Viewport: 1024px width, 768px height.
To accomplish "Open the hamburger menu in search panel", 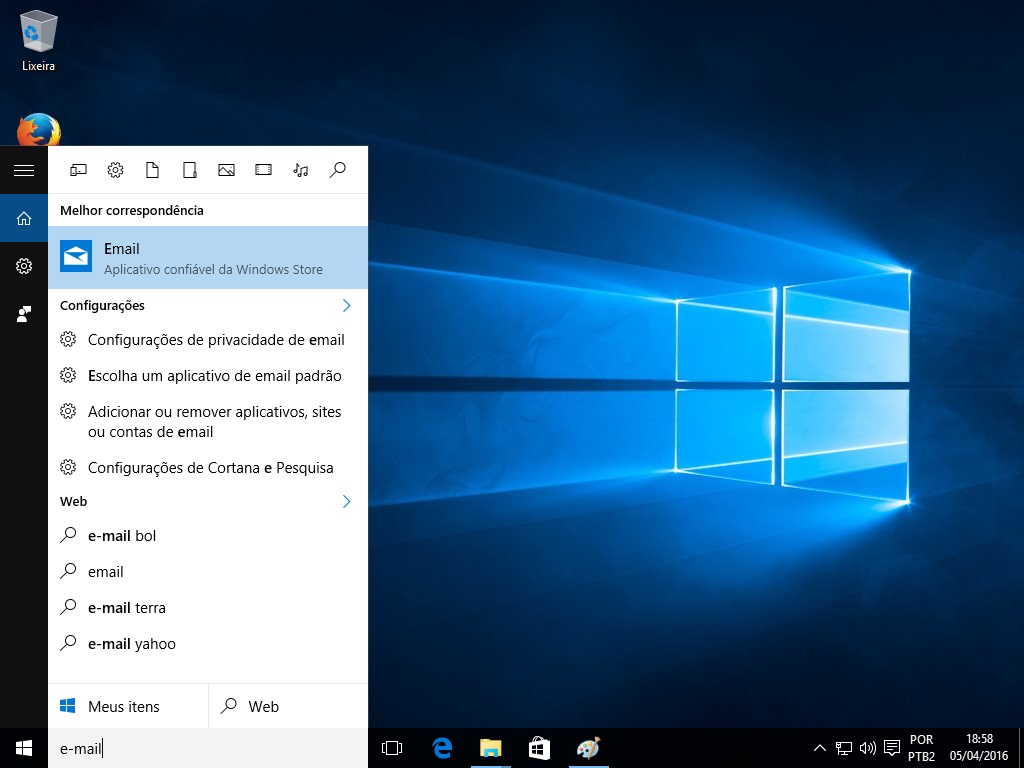I will pos(24,170).
